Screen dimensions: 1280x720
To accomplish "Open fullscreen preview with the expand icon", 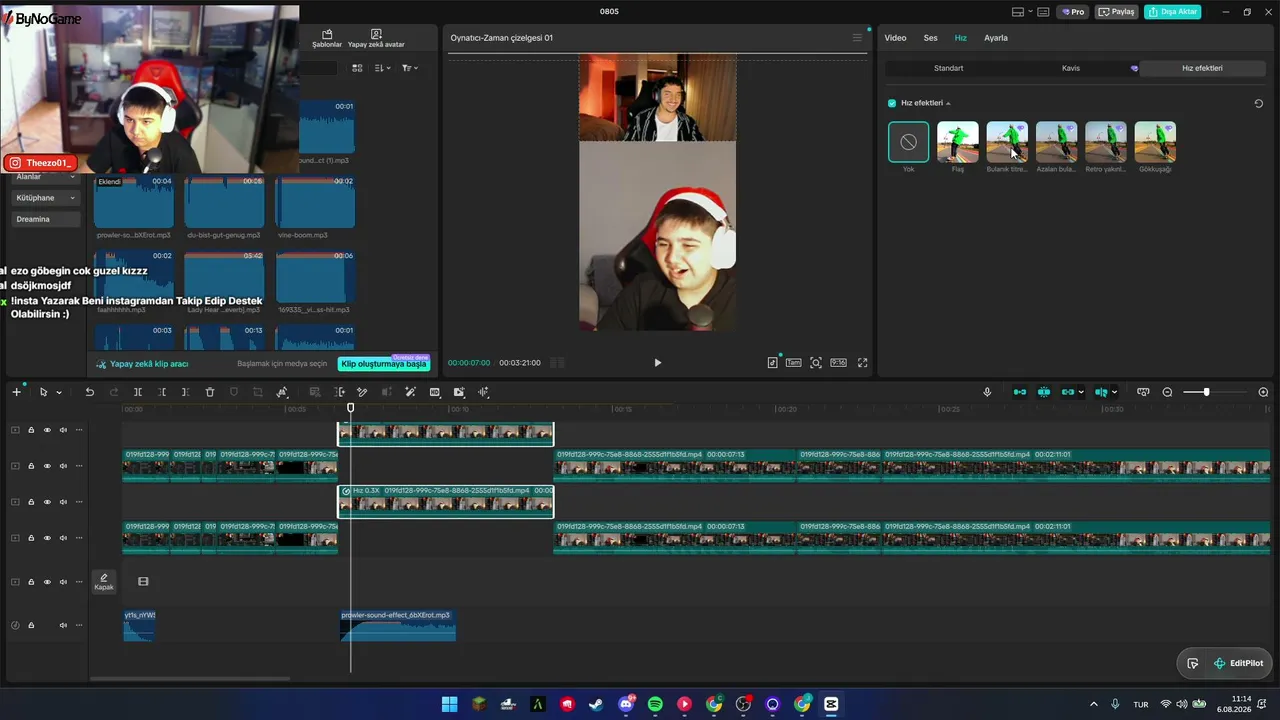I will pos(862,363).
